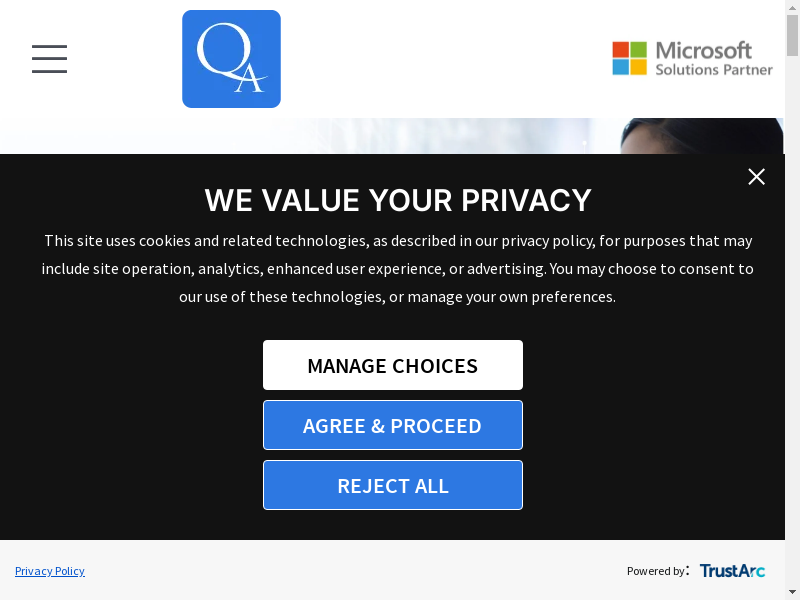Click the scrollbar down arrow
800x600 pixels.
point(792,592)
